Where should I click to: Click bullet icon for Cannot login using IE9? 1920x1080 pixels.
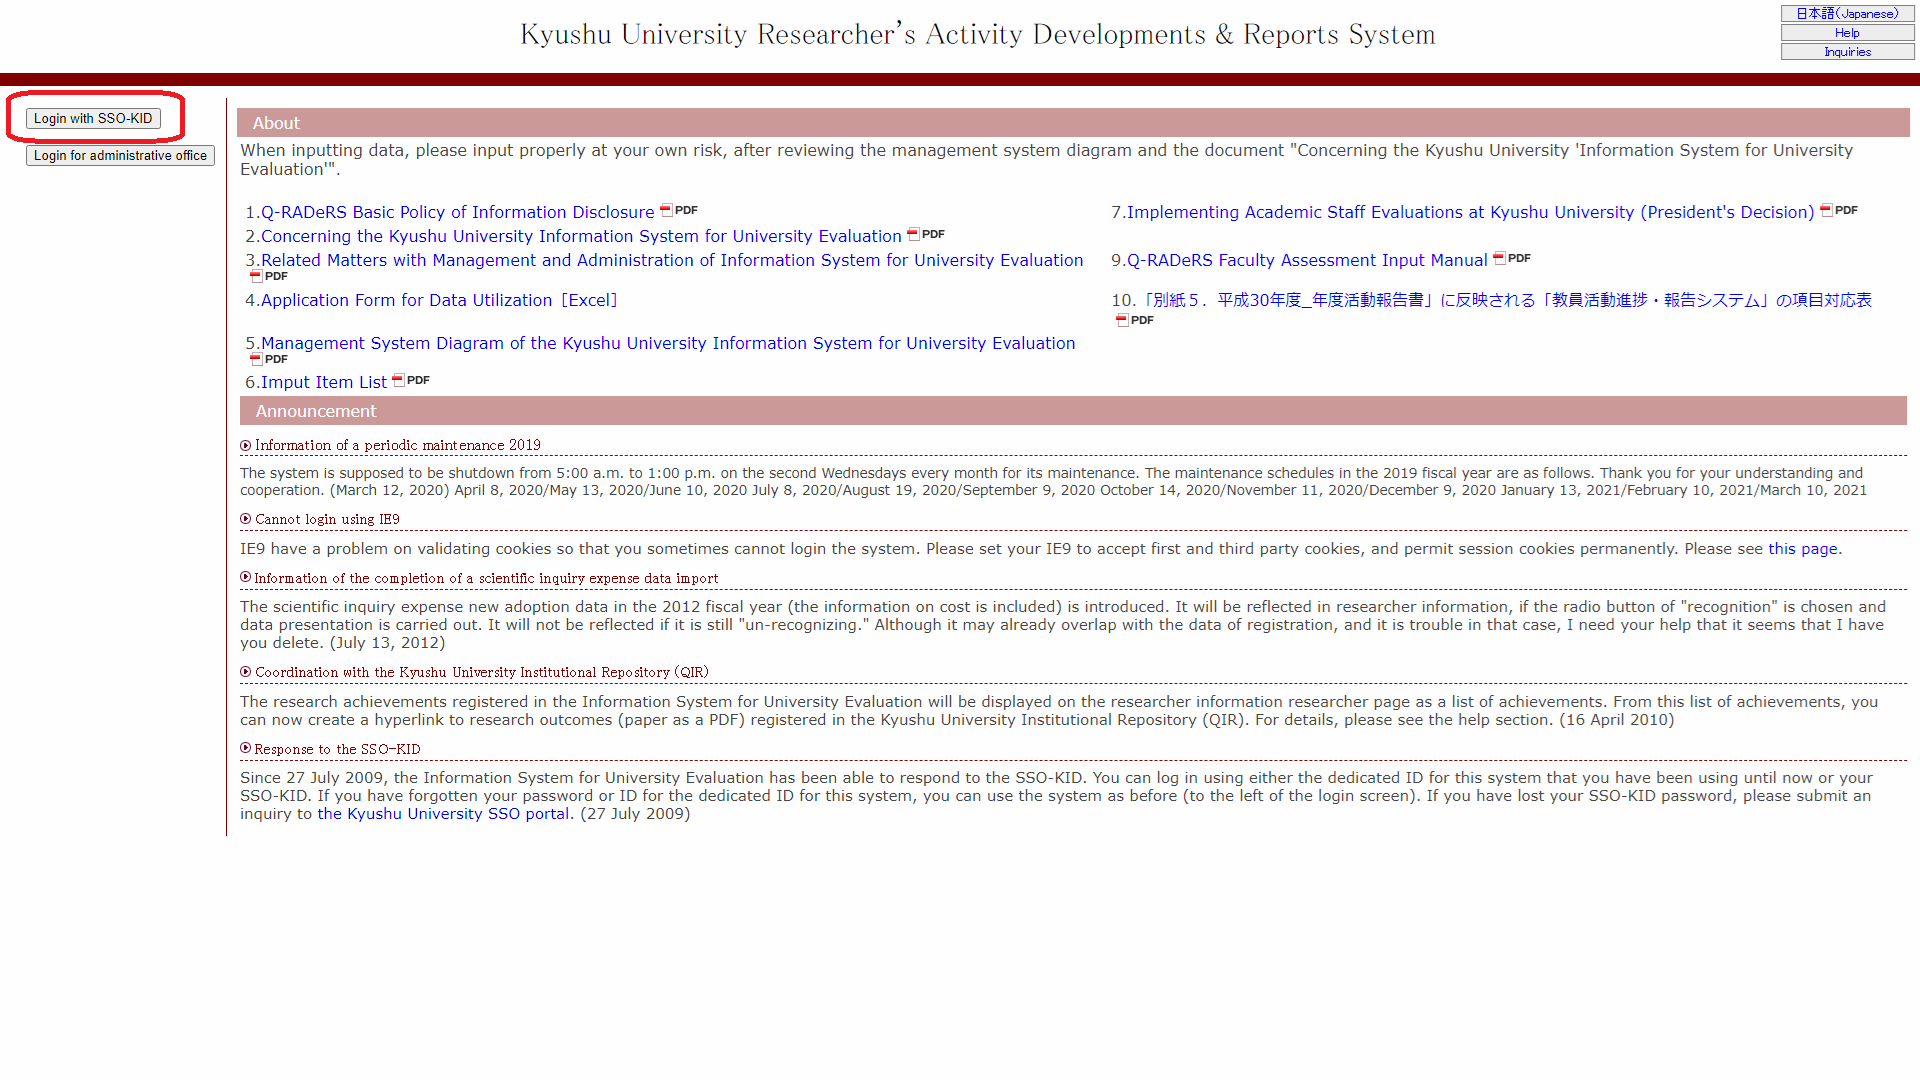click(x=246, y=519)
